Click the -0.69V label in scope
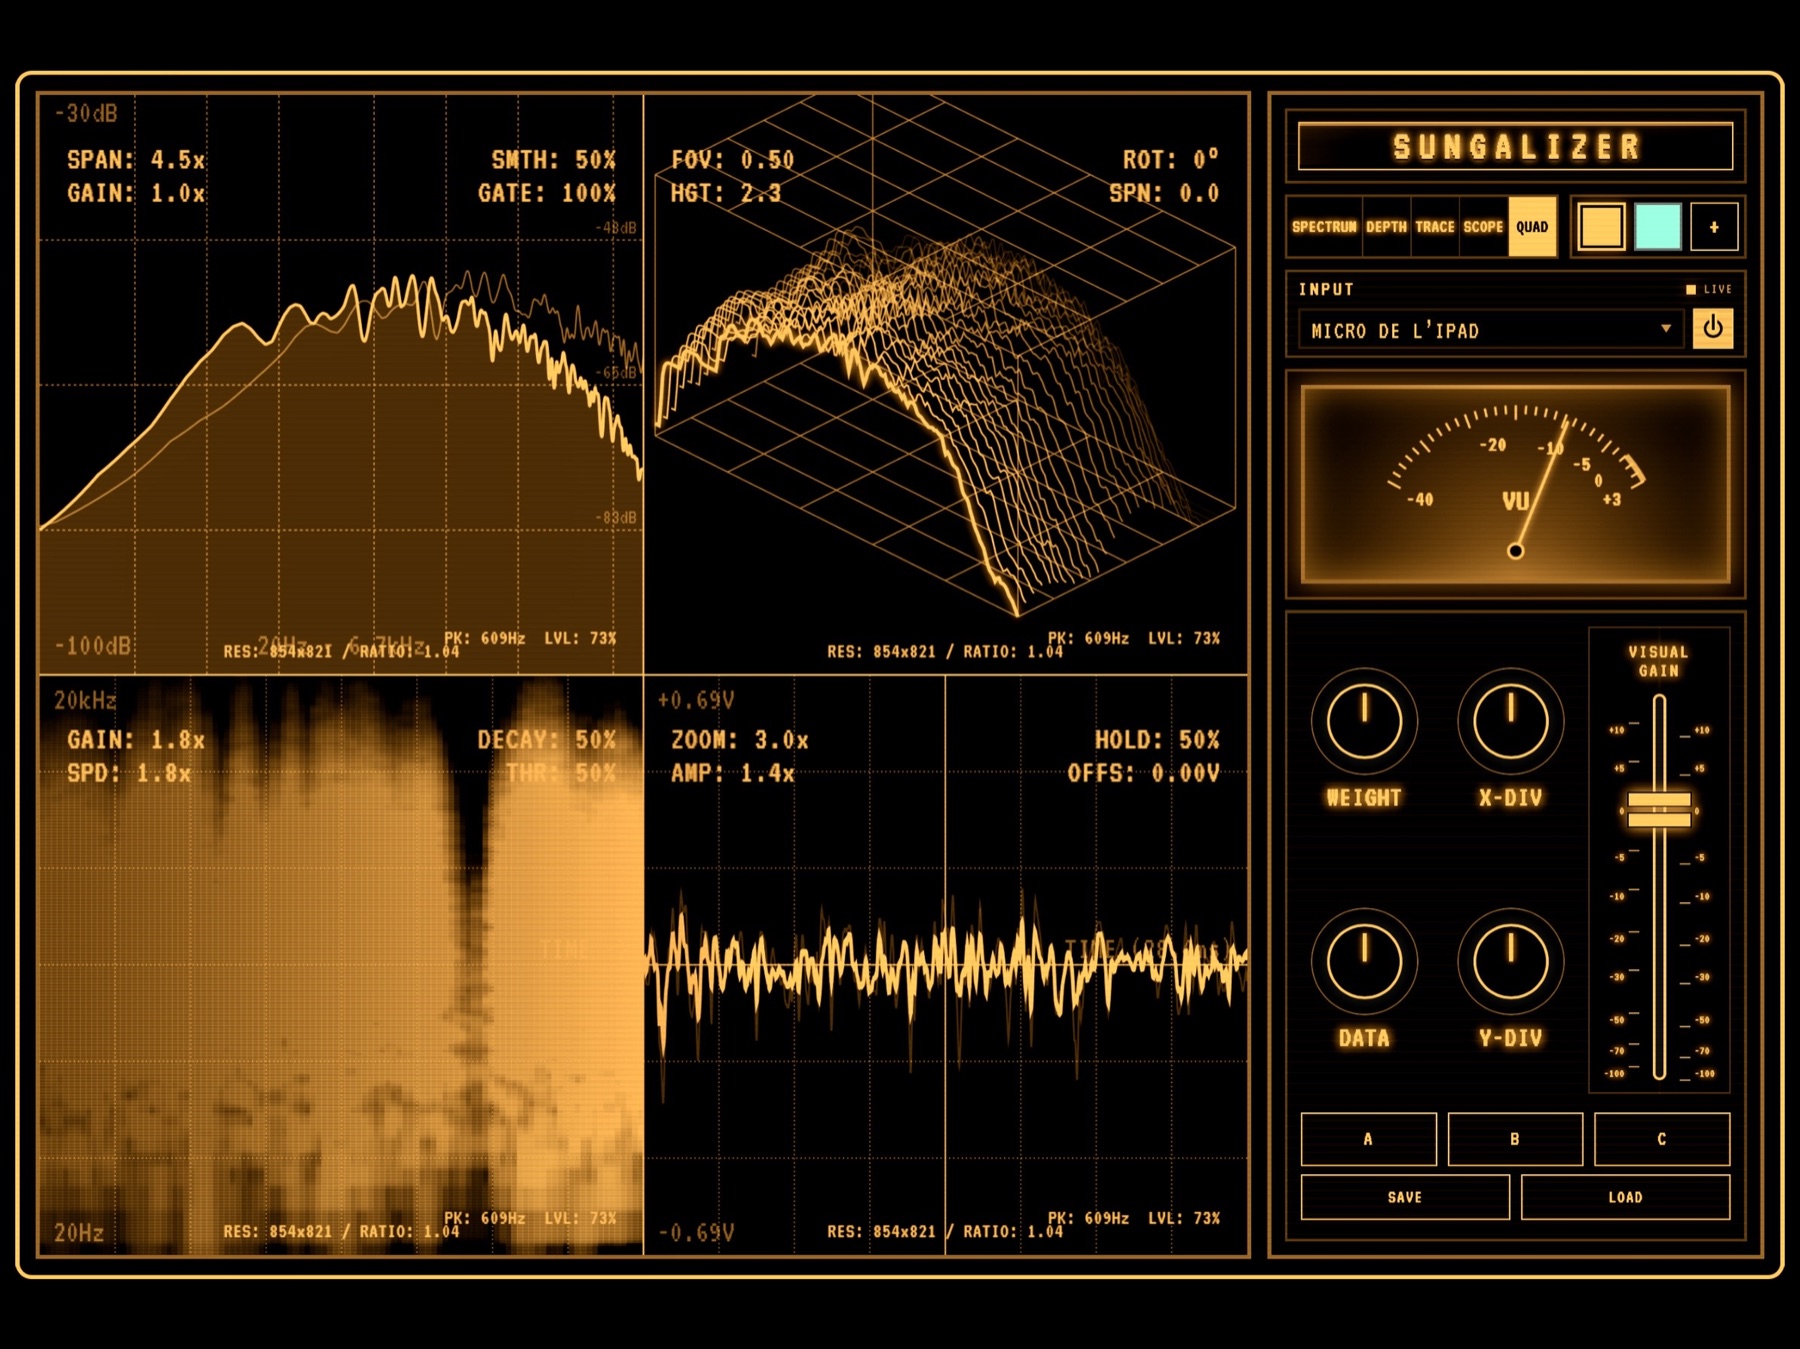The width and height of the screenshot is (1800, 1349). tap(696, 1232)
